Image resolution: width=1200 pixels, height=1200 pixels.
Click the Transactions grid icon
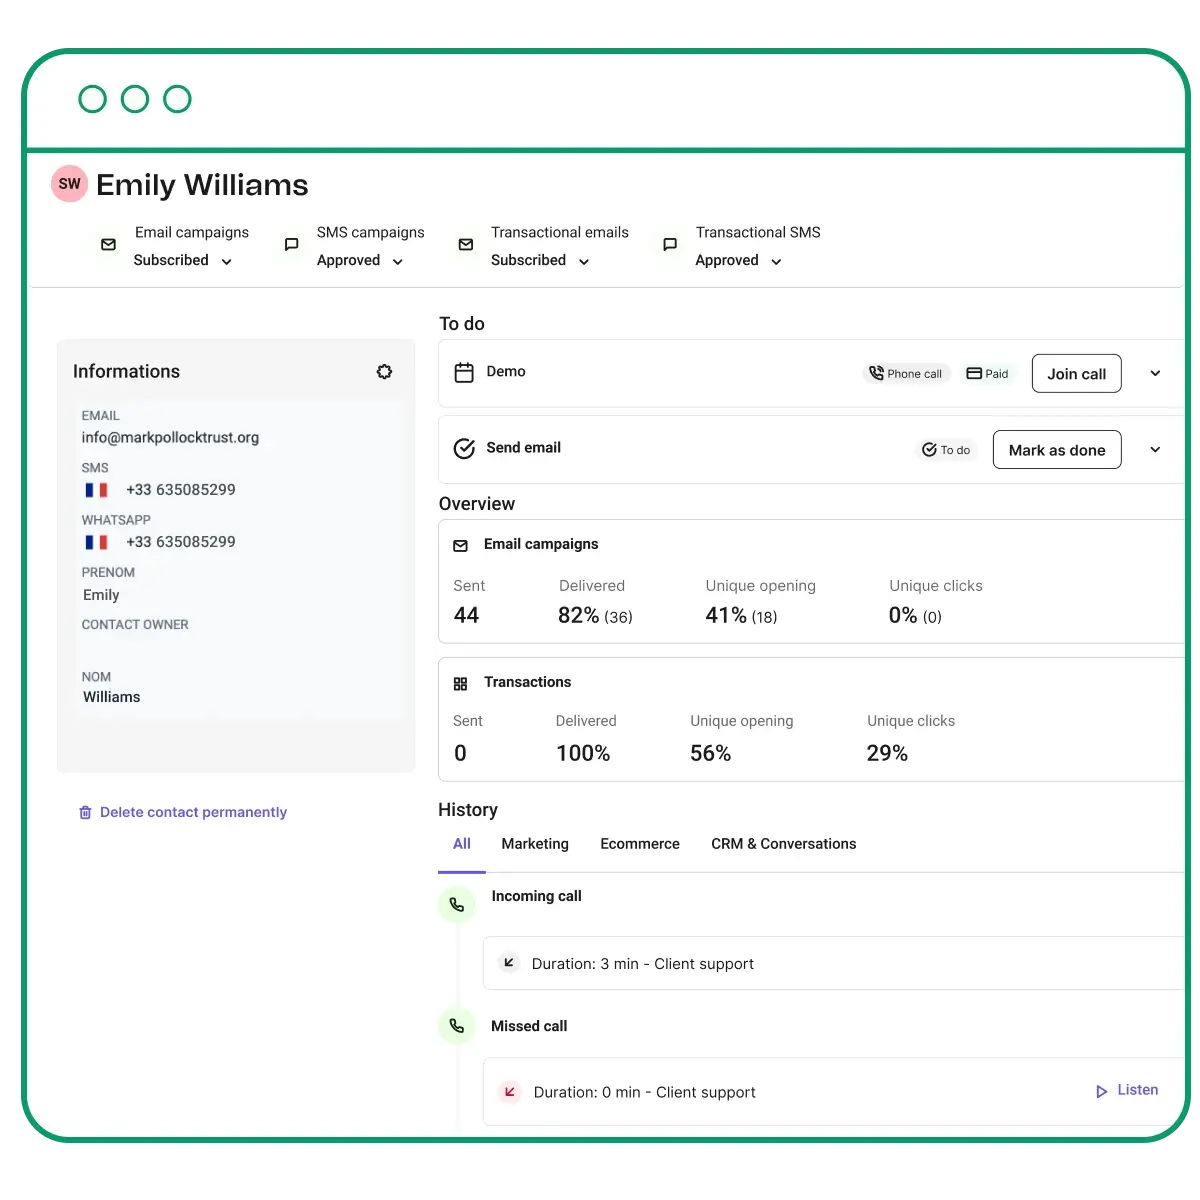click(461, 683)
